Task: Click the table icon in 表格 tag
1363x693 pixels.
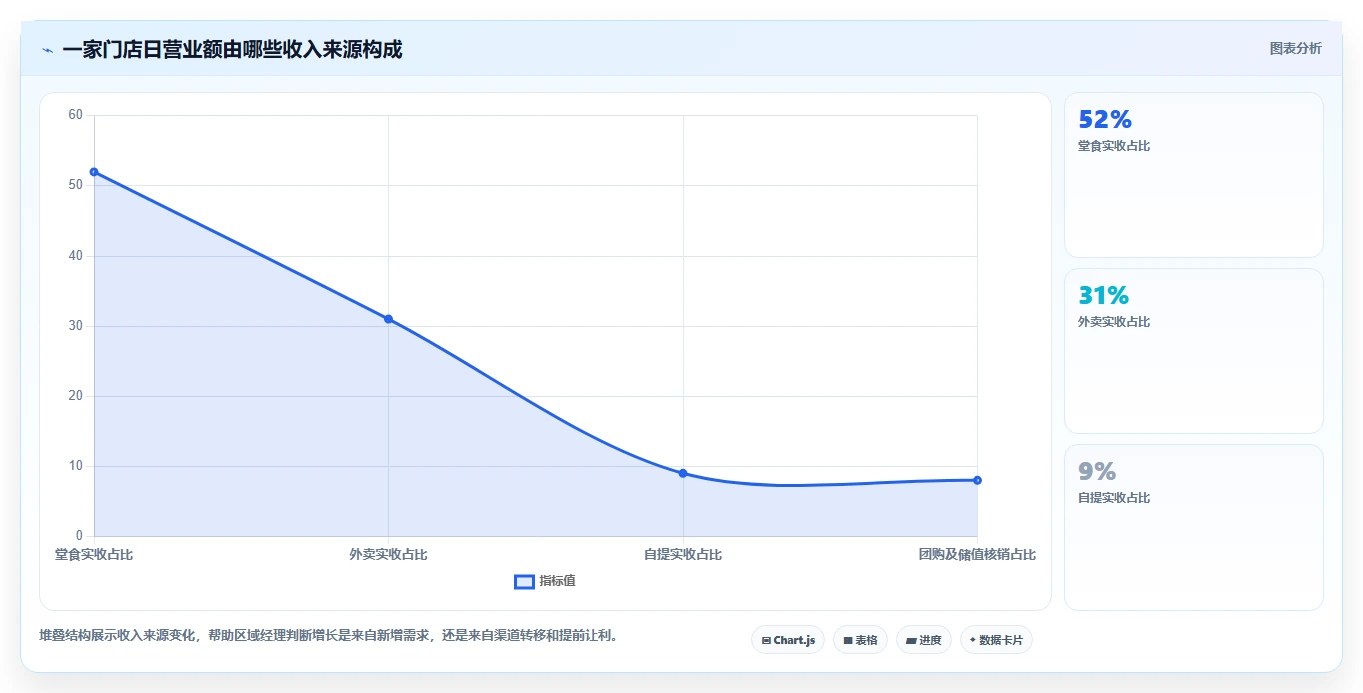Action: (x=848, y=640)
